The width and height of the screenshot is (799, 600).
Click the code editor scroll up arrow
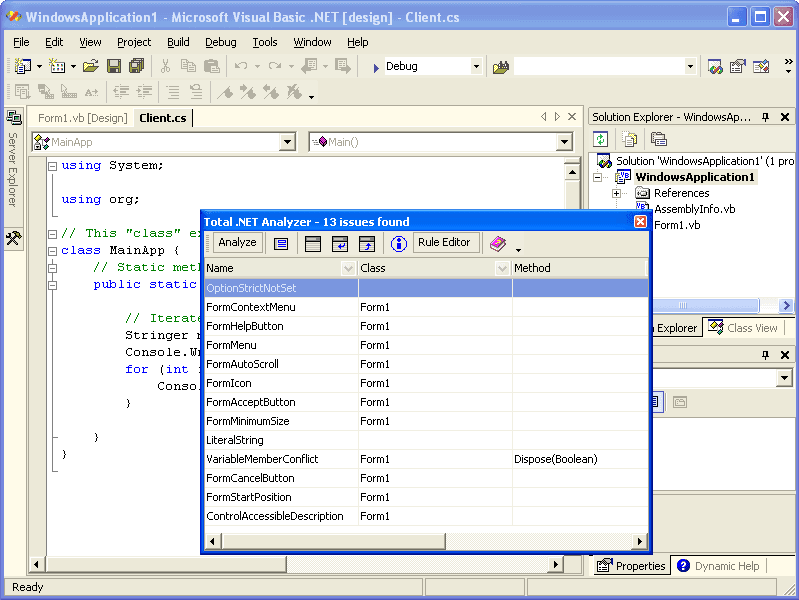coord(572,173)
